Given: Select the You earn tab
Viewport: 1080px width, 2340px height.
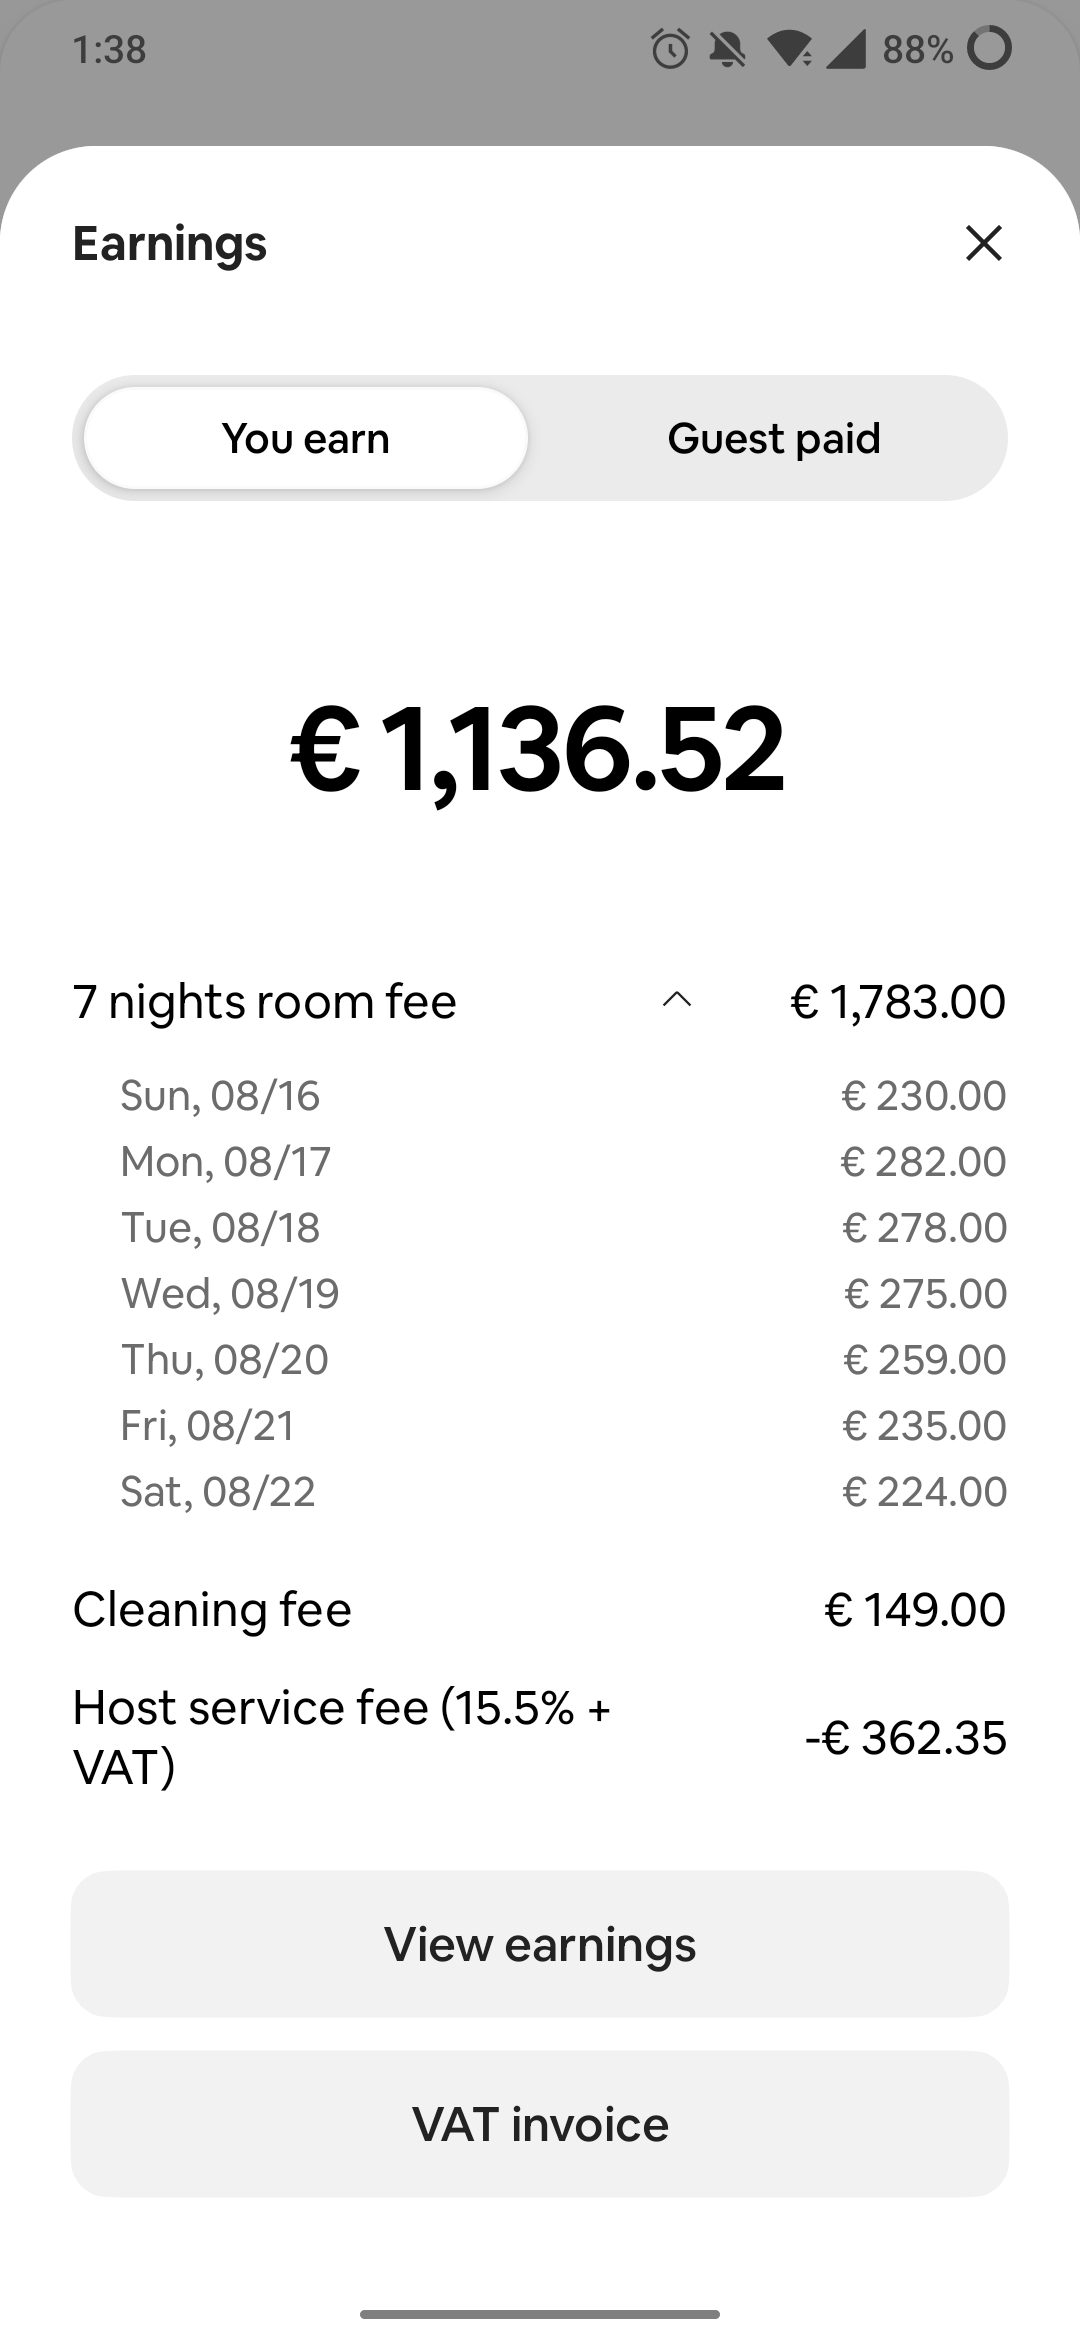Looking at the screenshot, I should (305, 438).
